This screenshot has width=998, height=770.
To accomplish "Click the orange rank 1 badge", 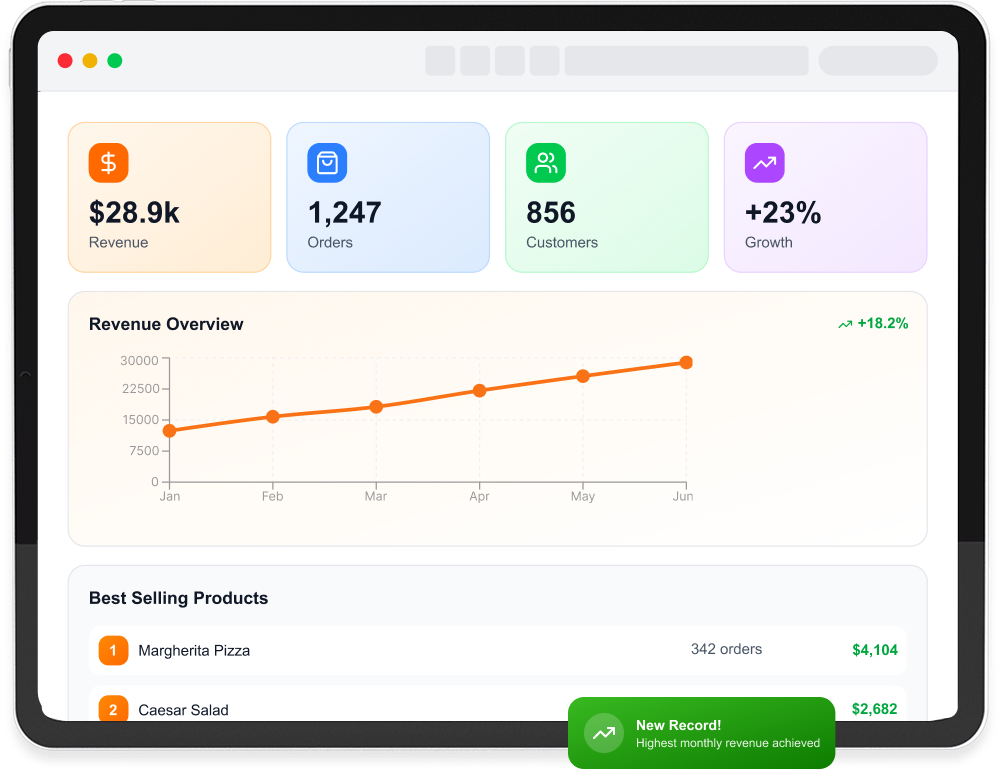I will [113, 650].
